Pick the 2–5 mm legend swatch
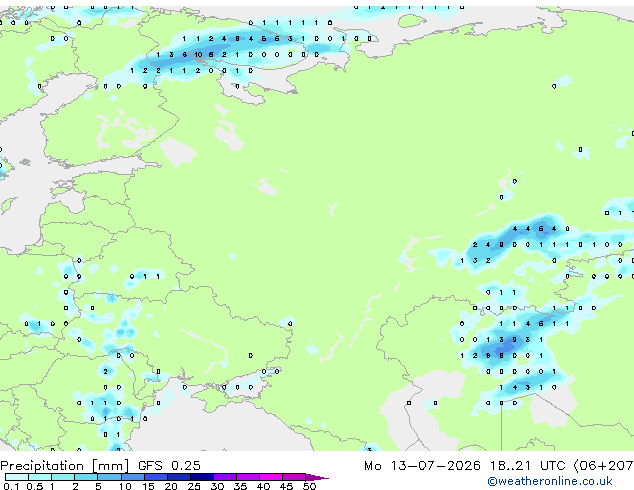634x490 pixels. (86, 477)
